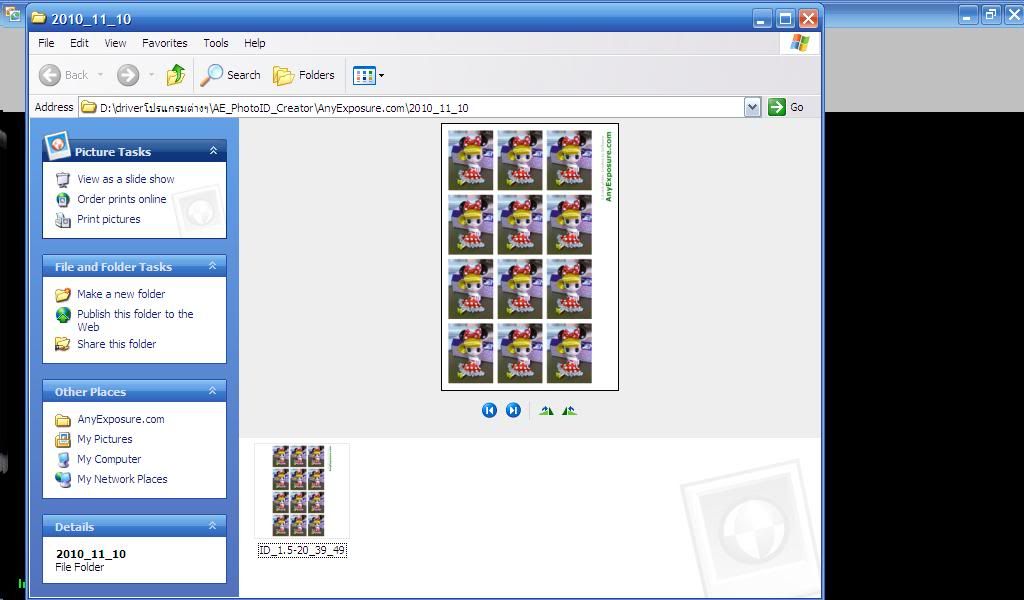Viewport: 1024px width, 600px height.
Task: Rotate the picture counterclockwise
Action: pyautogui.click(x=569, y=411)
